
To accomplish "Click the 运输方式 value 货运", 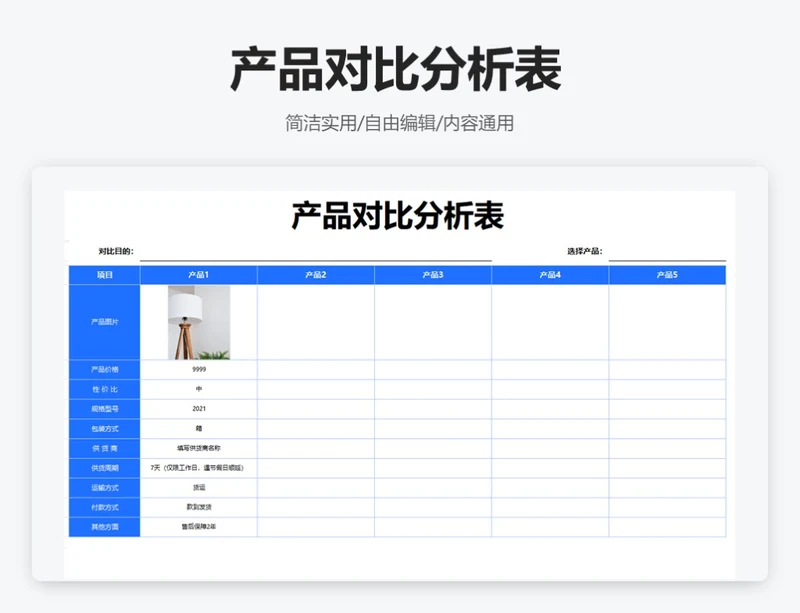I will [199, 487].
